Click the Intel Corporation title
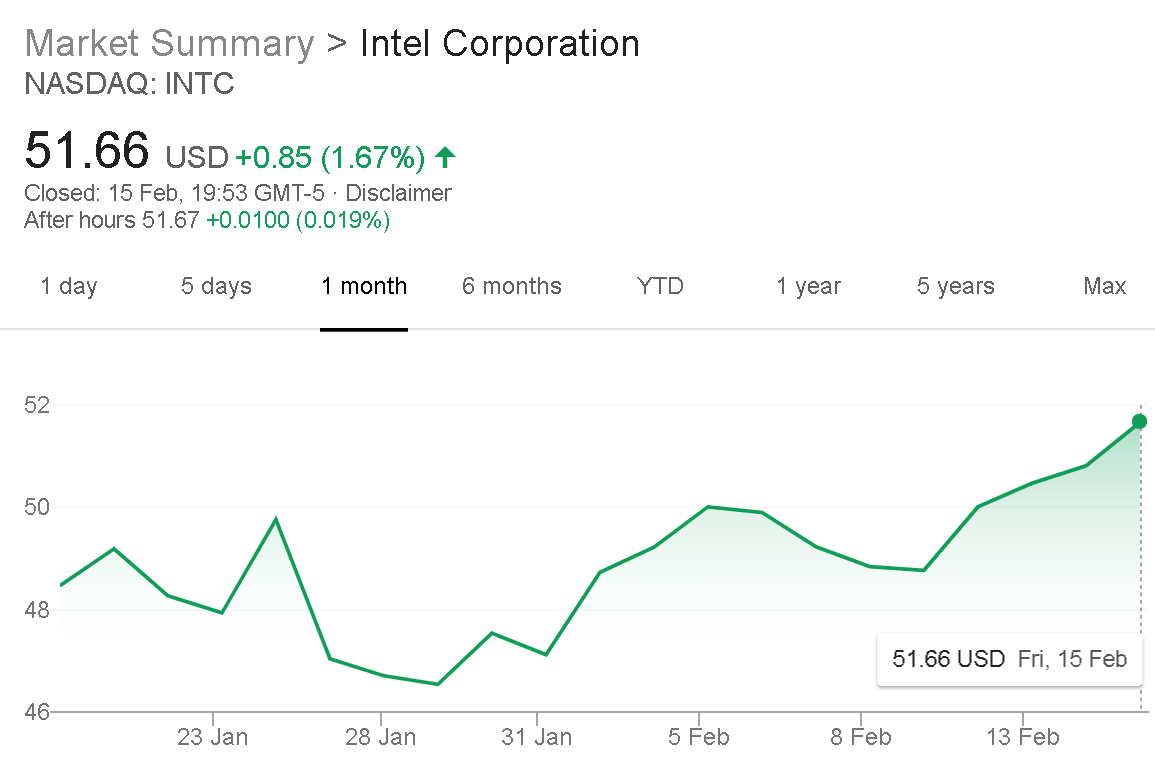The width and height of the screenshot is (1155, 763). (x=499, y=44)
